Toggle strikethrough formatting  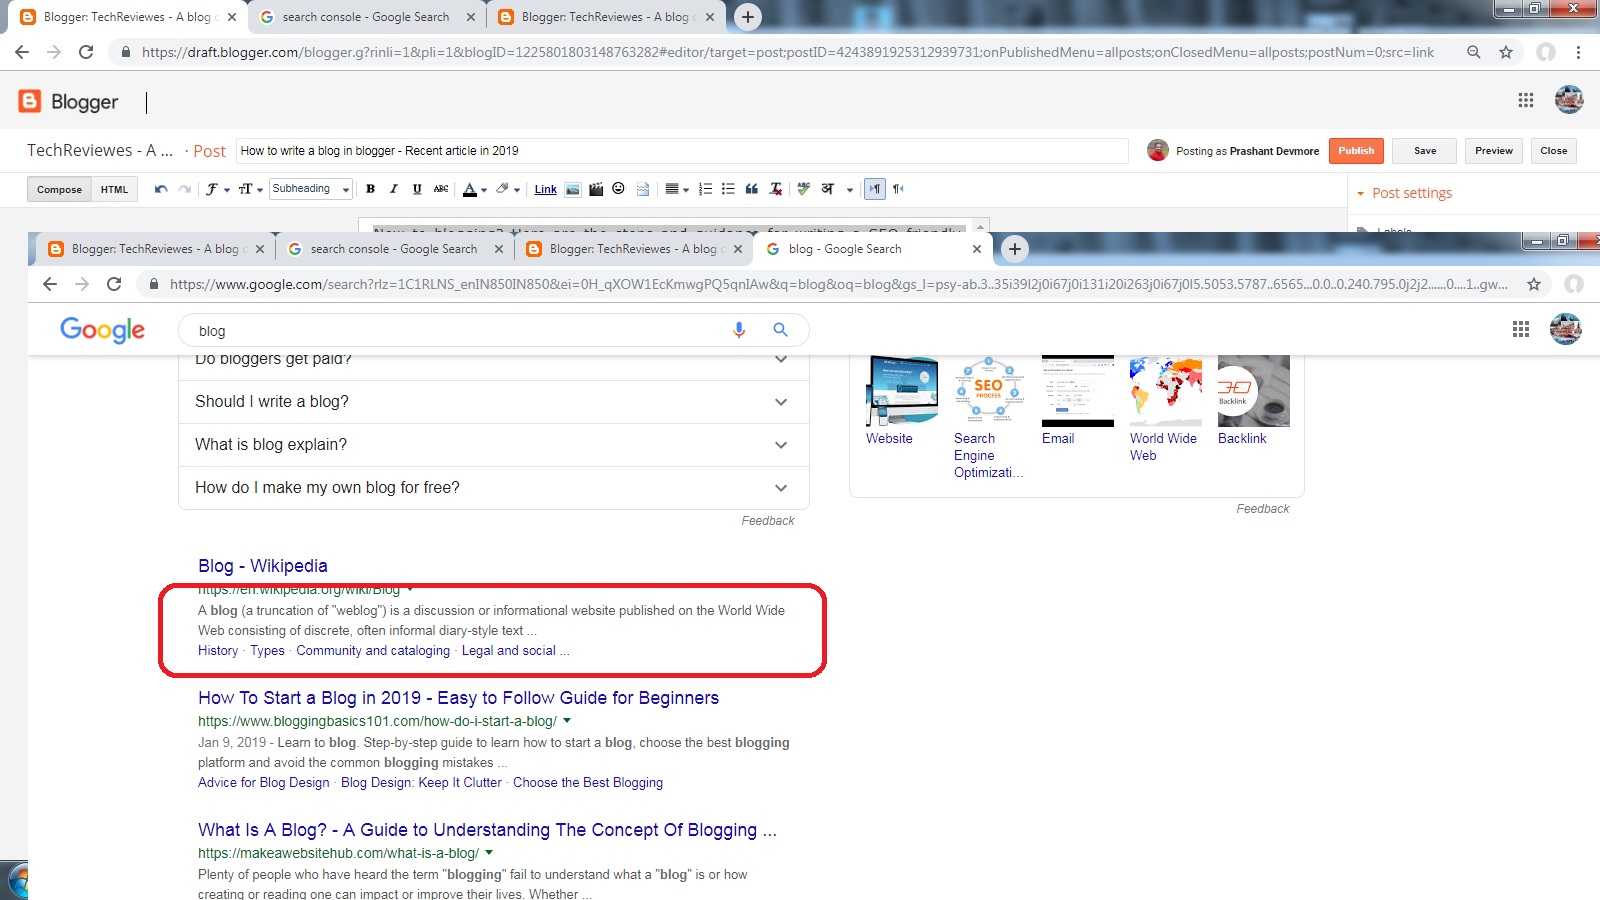click(x=441, y=189)
